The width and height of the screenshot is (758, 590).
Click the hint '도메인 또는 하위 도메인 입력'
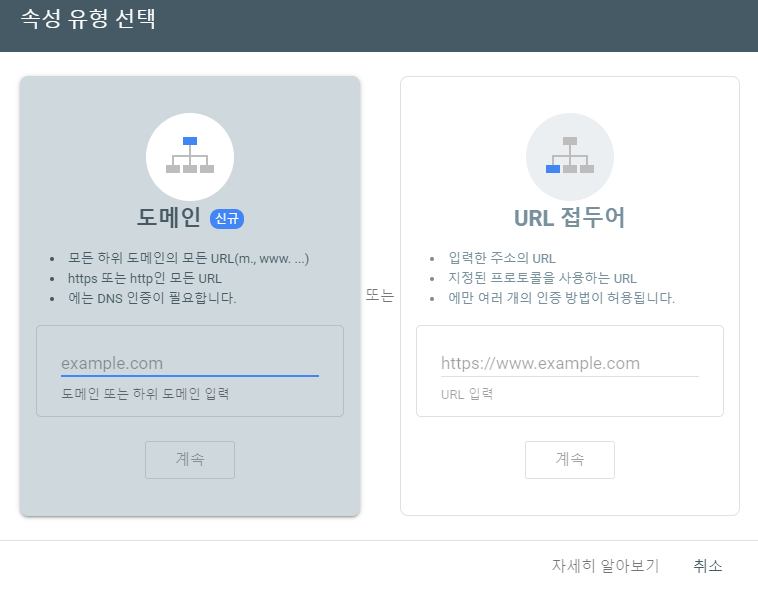[x=145, y=394]
